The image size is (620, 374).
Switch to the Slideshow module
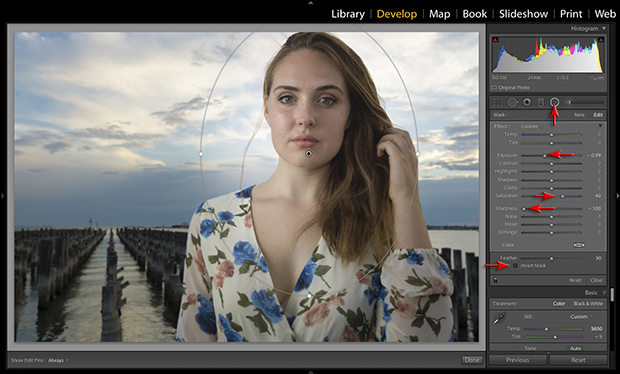pyautogui.click(x=523, y=14)
